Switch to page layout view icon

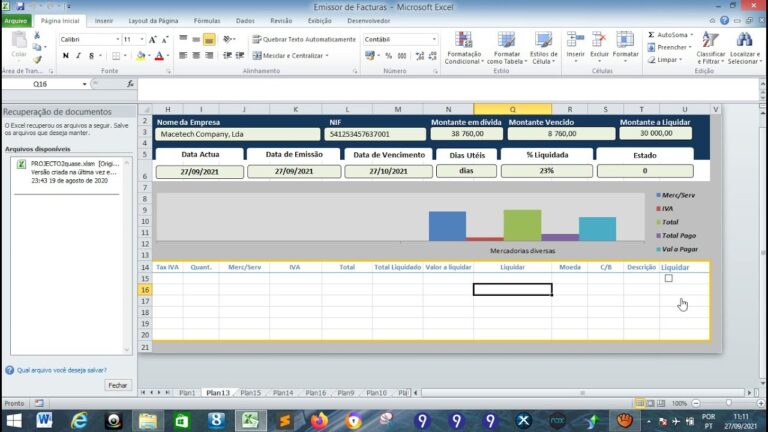tap(650, 403)
